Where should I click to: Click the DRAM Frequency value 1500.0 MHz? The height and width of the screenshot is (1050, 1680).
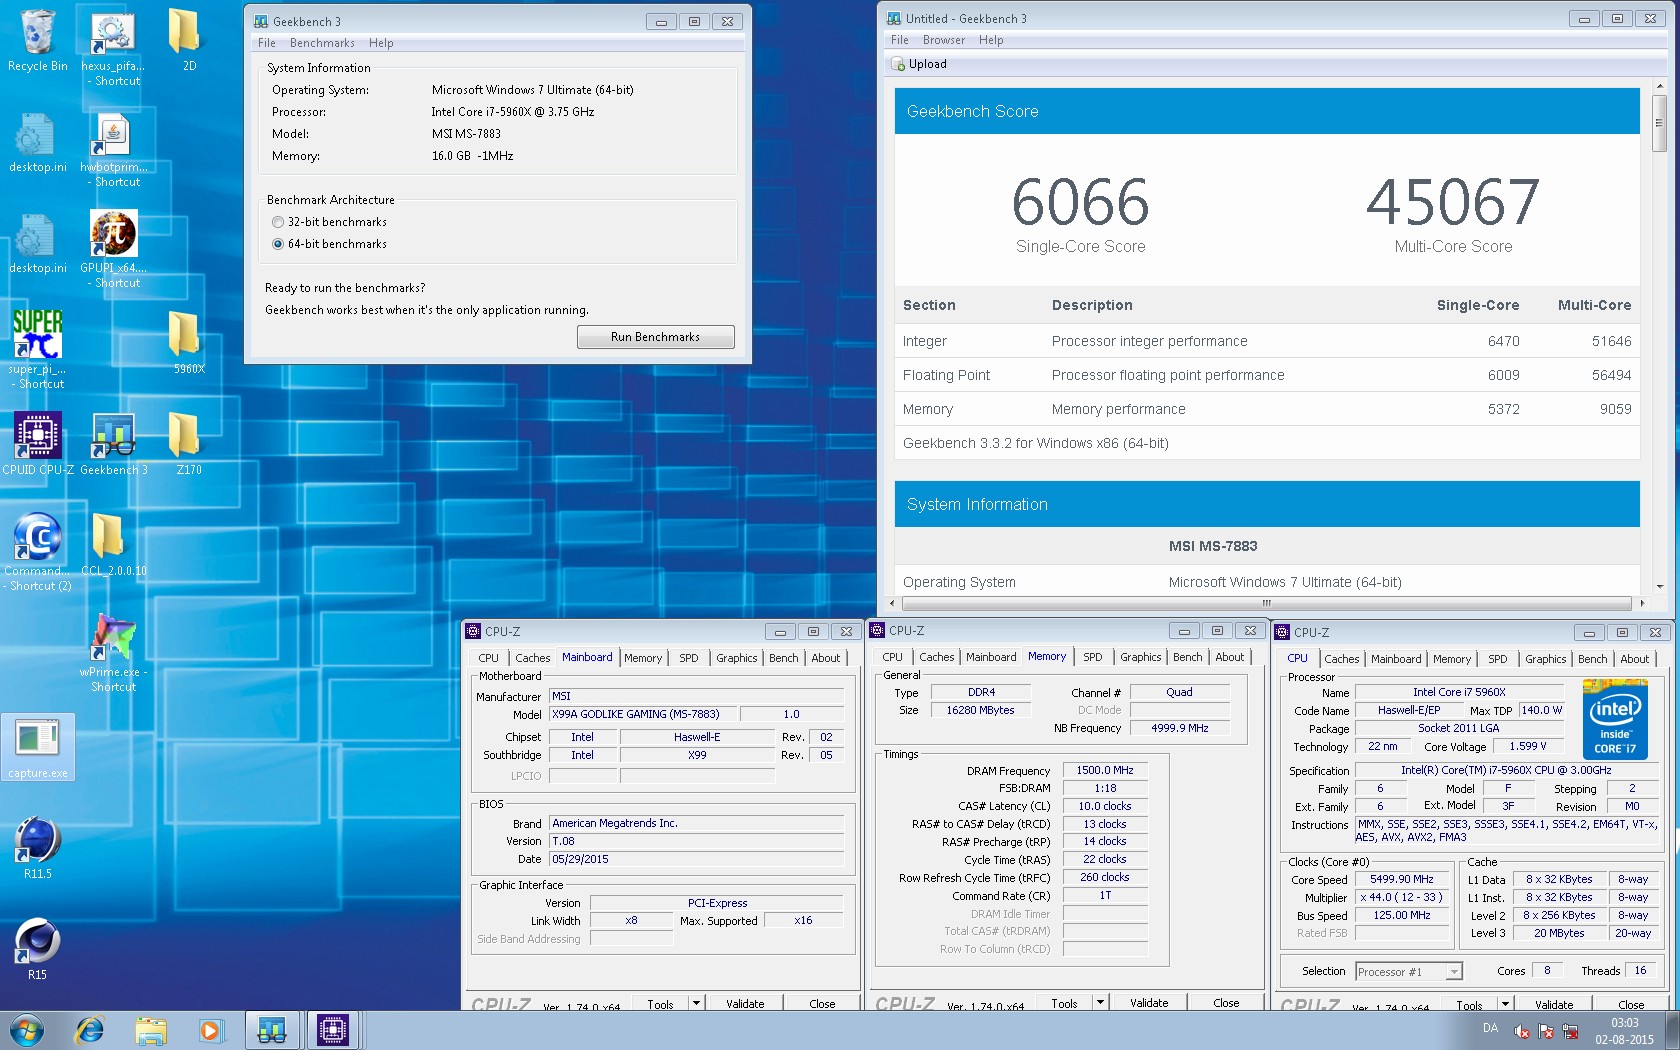click(x=1105, y=770)
